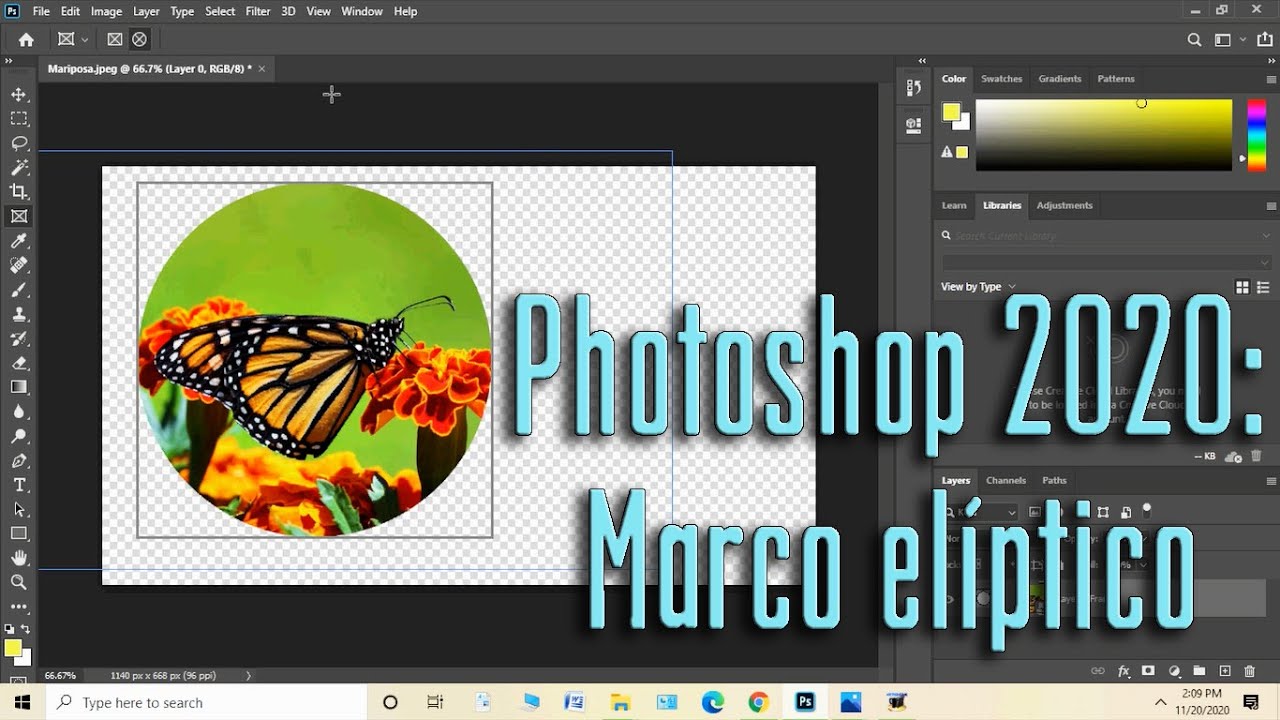
Task: Click the Add layer style fx button
Action: tap(1124, 671)
